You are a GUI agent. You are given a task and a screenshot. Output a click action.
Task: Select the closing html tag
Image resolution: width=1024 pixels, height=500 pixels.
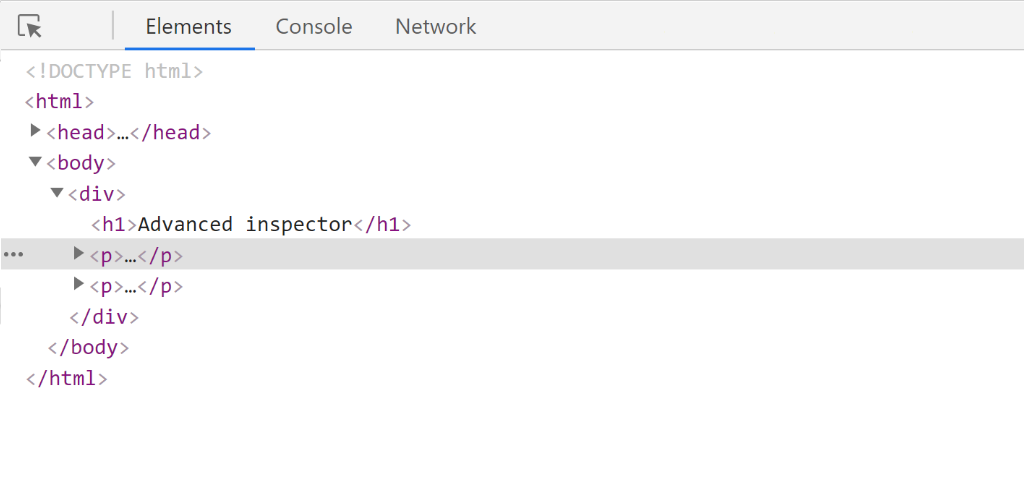click(x=66, y=379)
